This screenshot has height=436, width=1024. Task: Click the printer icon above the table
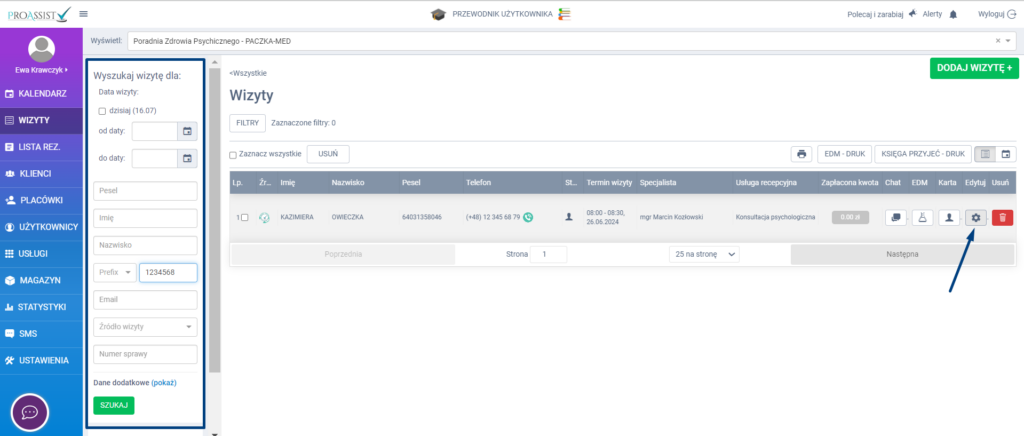(x=801, y=154)
